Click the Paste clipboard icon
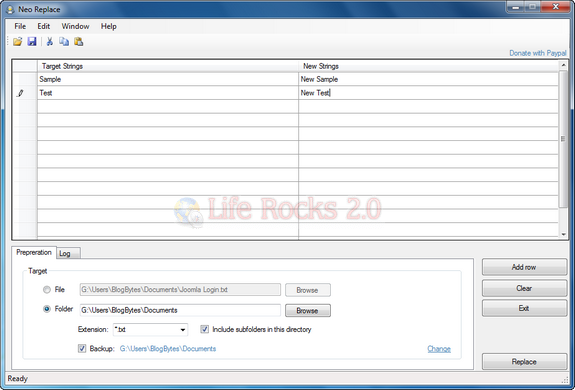 click(78, 41)
